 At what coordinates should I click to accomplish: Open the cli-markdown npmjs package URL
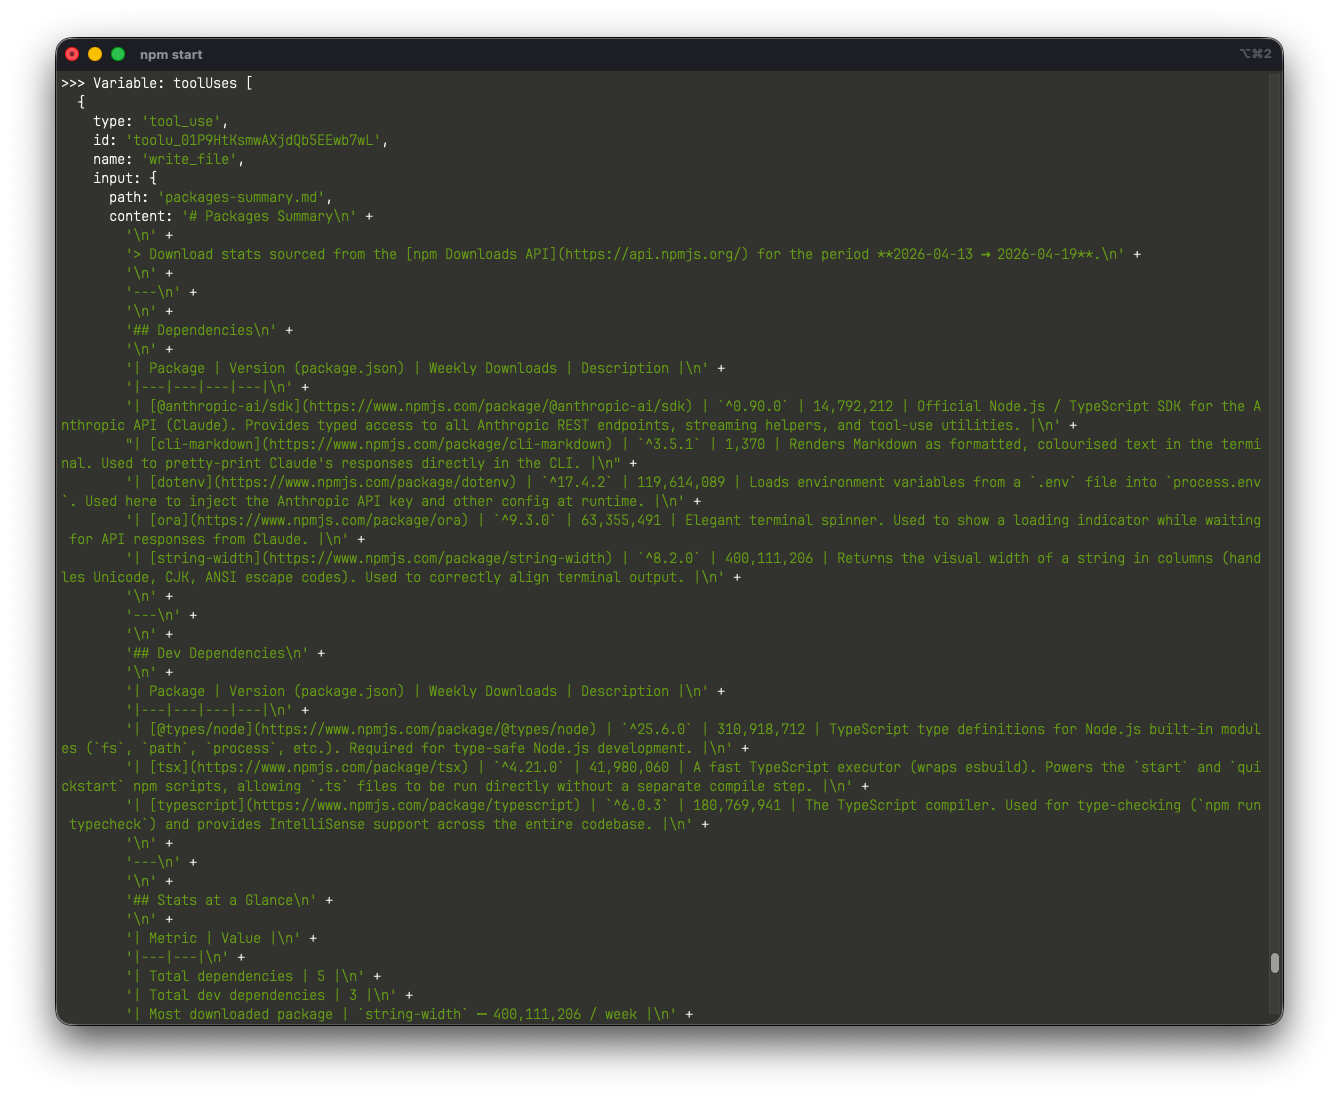point(437,444)
